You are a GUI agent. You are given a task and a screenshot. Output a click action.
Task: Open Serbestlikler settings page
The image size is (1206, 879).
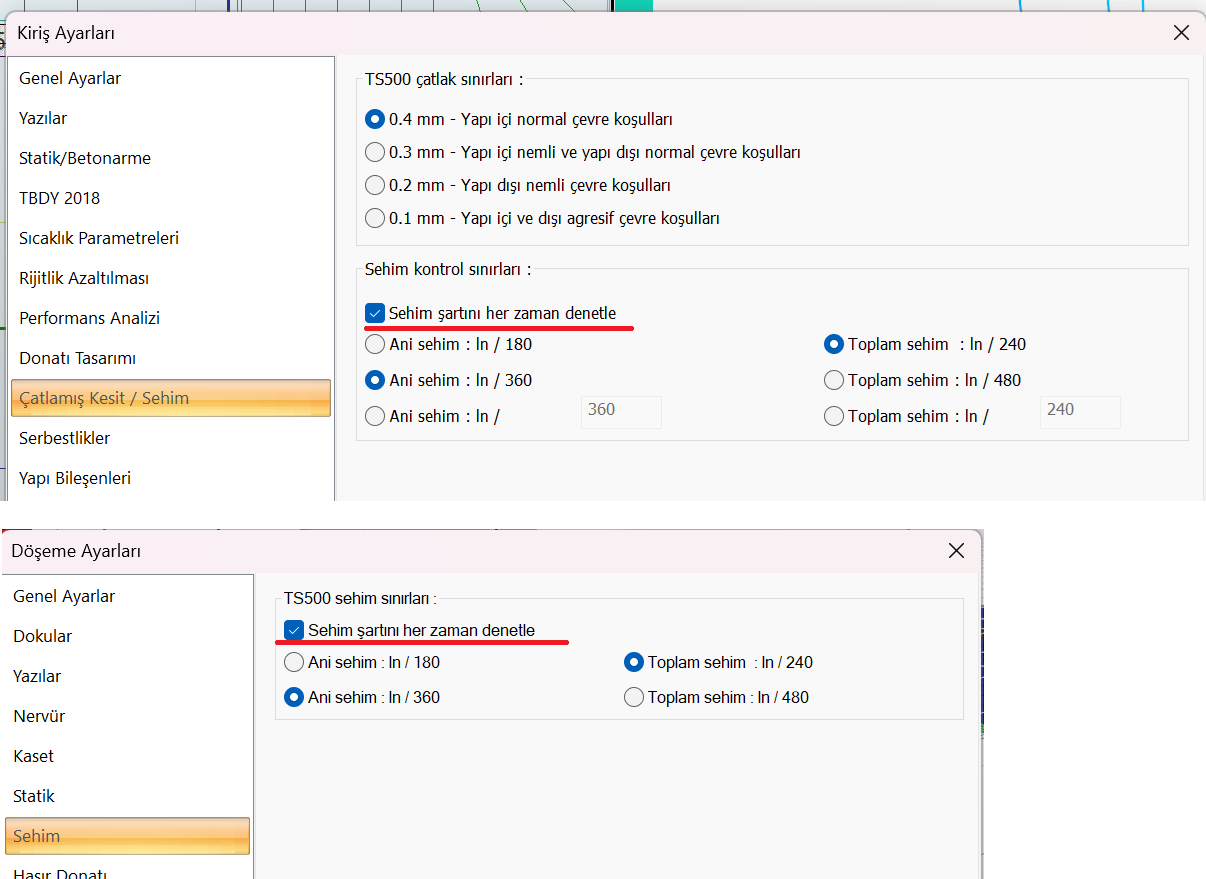[x=171, y=438]
